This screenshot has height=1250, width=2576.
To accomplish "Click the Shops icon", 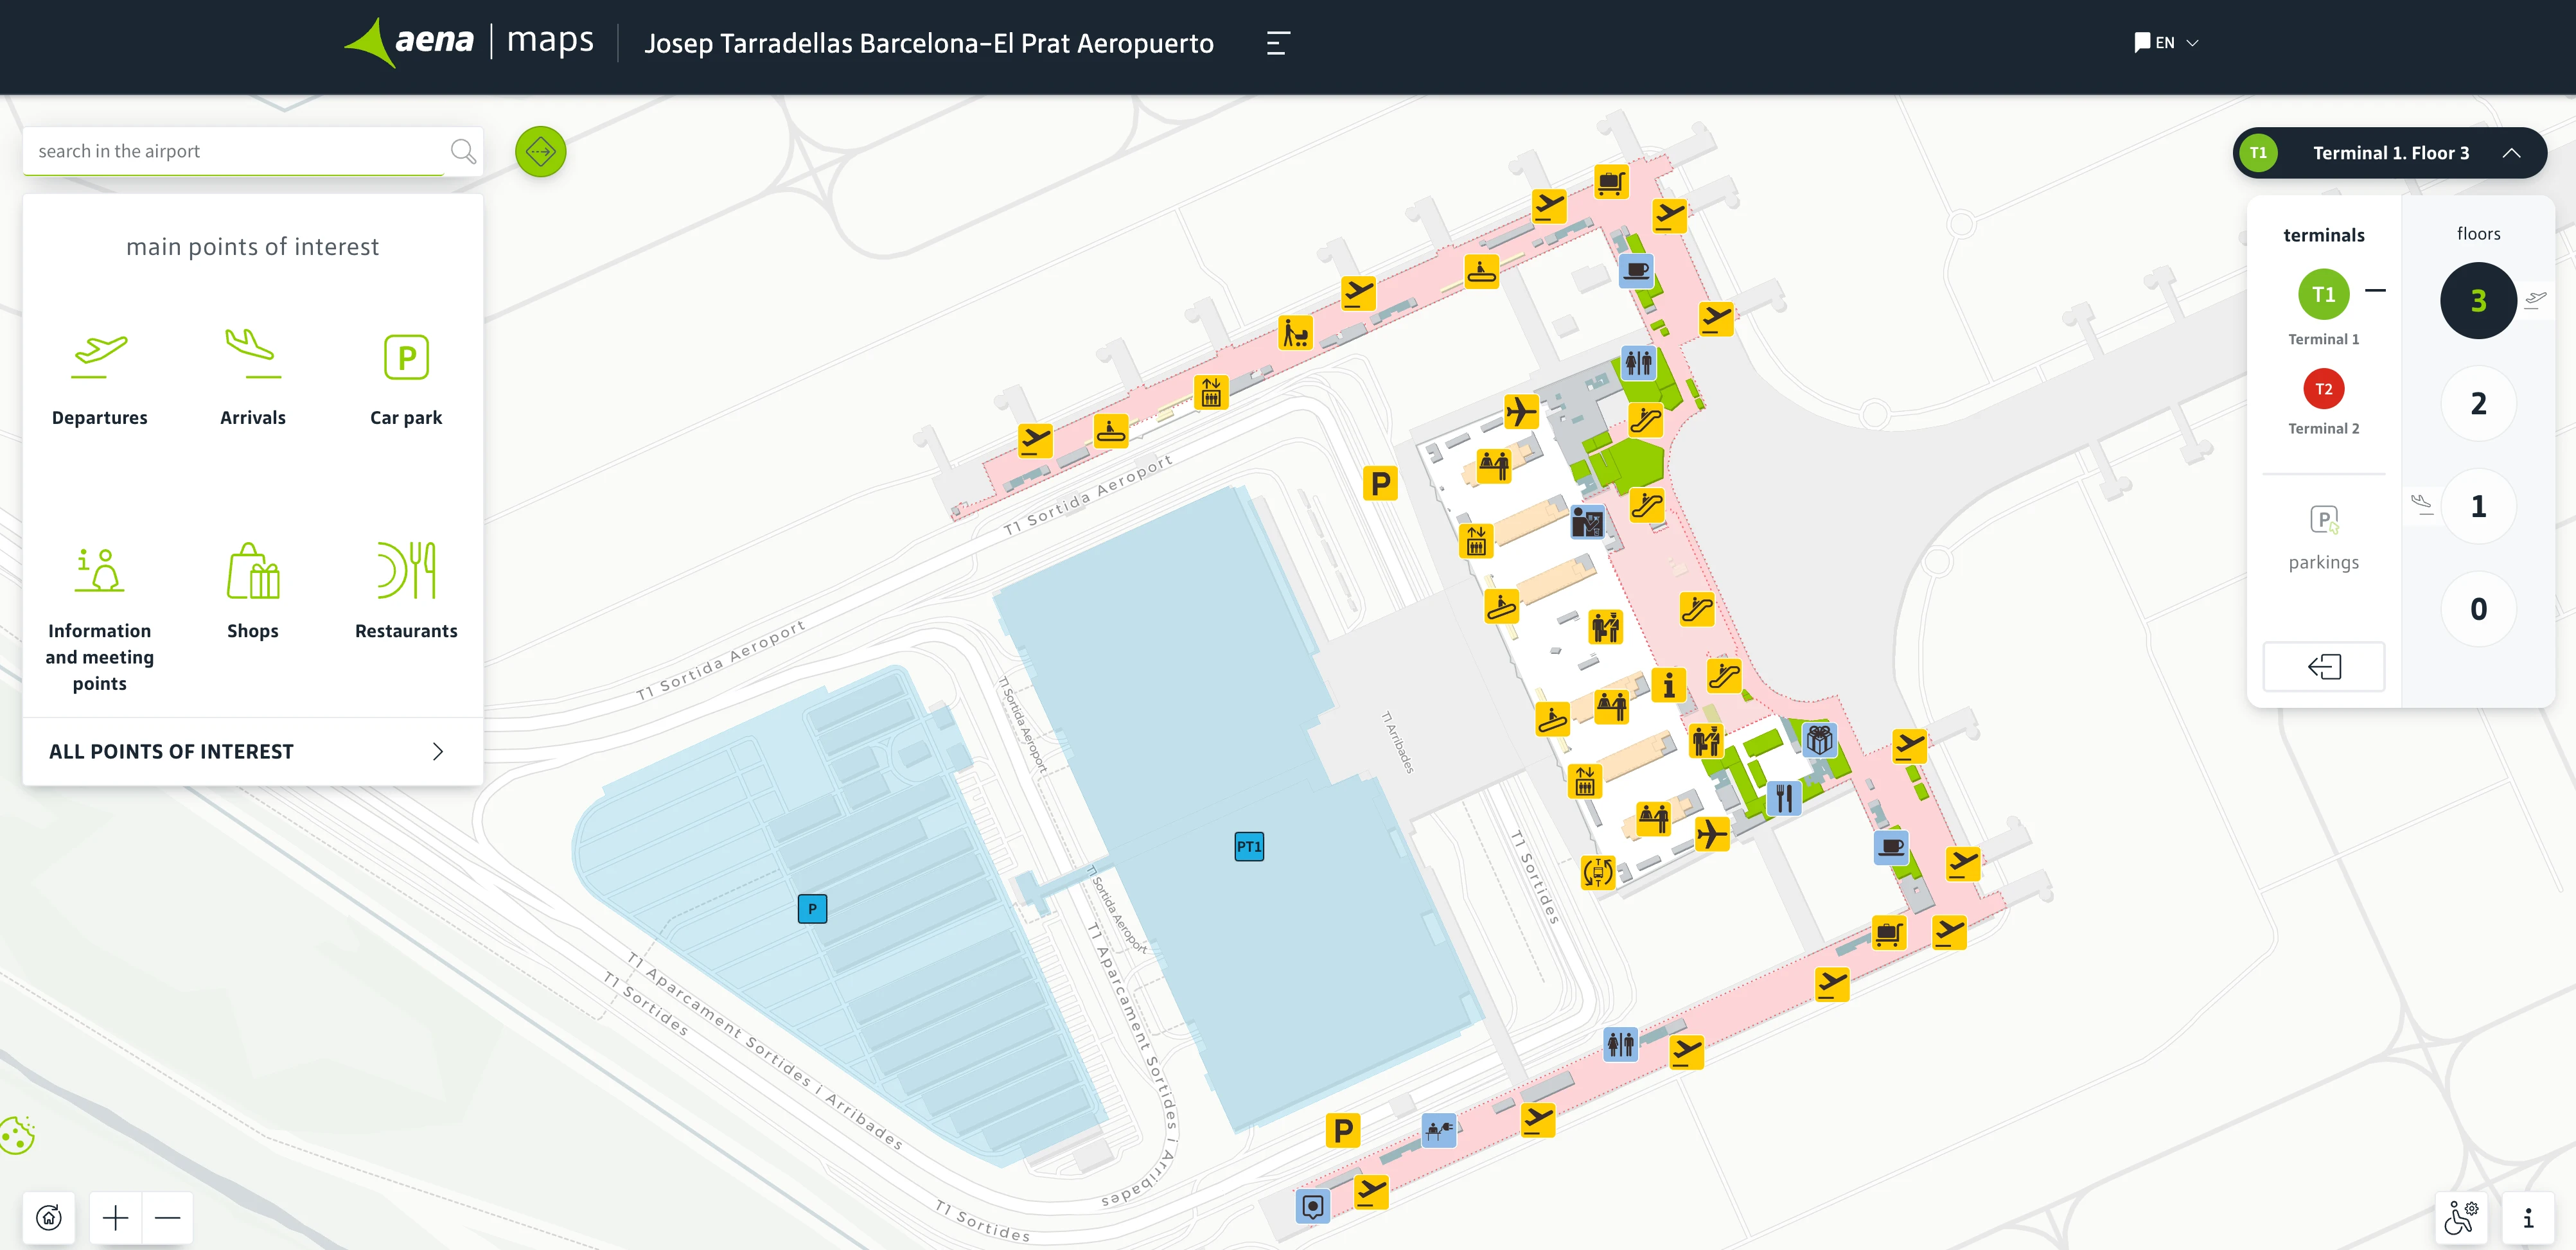I will click(x=252, y=570).
